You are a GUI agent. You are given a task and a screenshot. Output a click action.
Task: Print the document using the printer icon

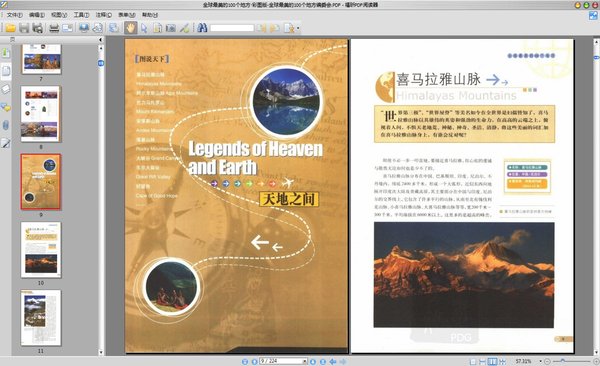pos(54,28)
